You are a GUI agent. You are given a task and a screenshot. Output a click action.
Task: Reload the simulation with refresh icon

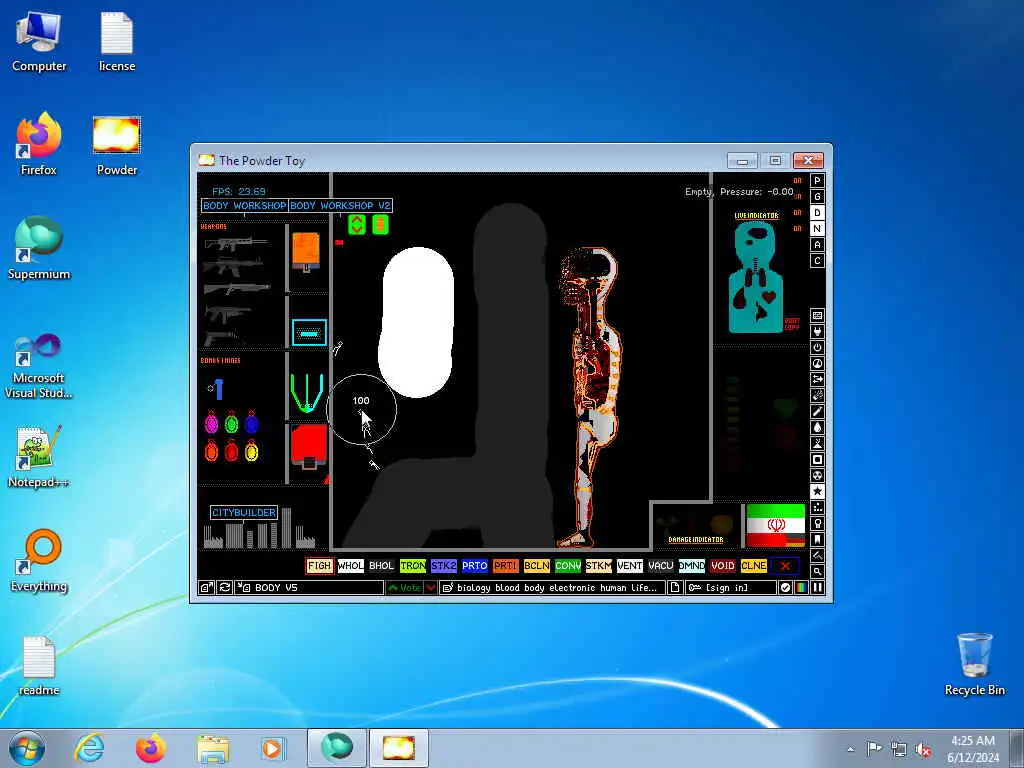tap(225, 588)
